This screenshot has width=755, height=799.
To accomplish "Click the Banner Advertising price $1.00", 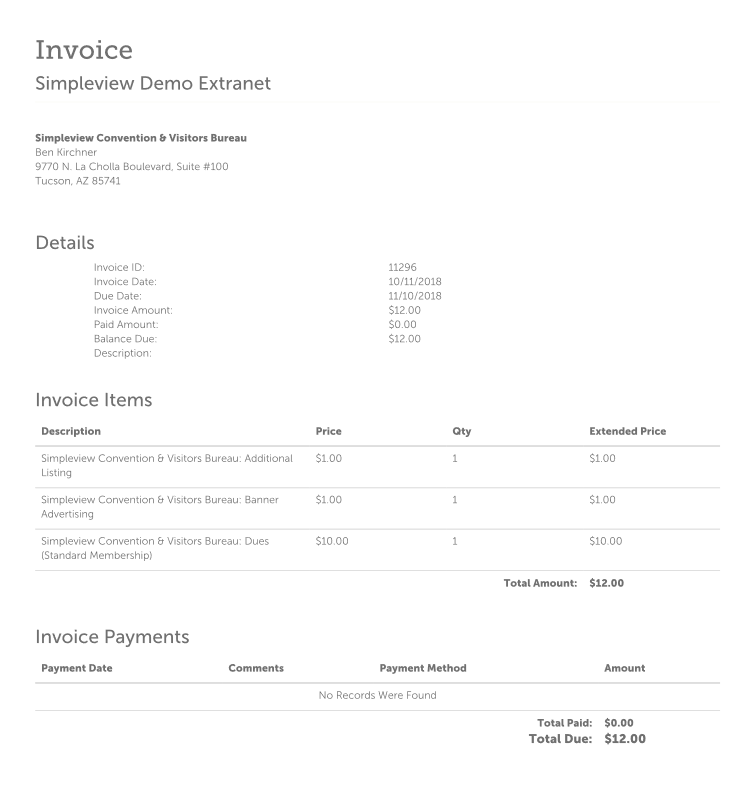I will (x=329, y=499).
